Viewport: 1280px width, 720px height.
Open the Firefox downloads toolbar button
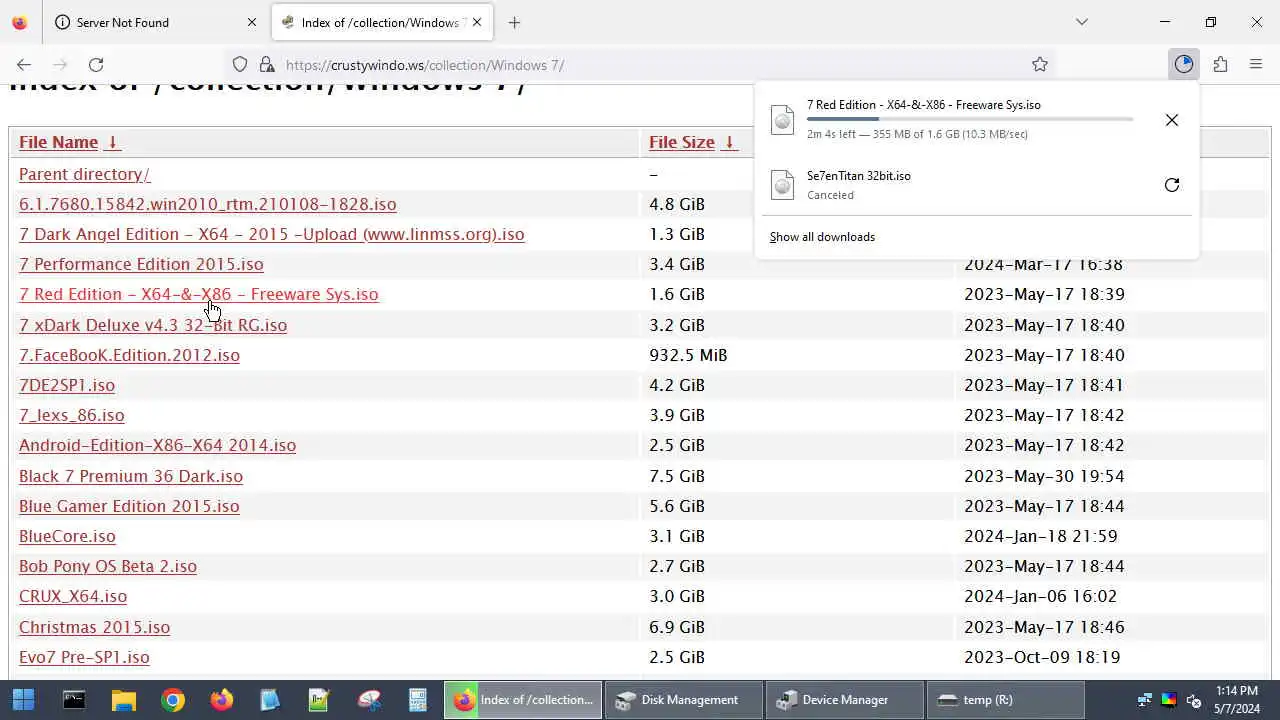1184,64
